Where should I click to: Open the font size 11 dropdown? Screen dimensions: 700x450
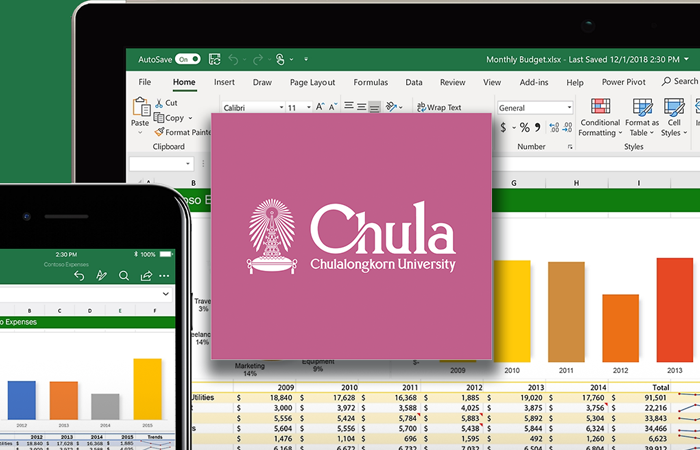(x=309, y=108)
